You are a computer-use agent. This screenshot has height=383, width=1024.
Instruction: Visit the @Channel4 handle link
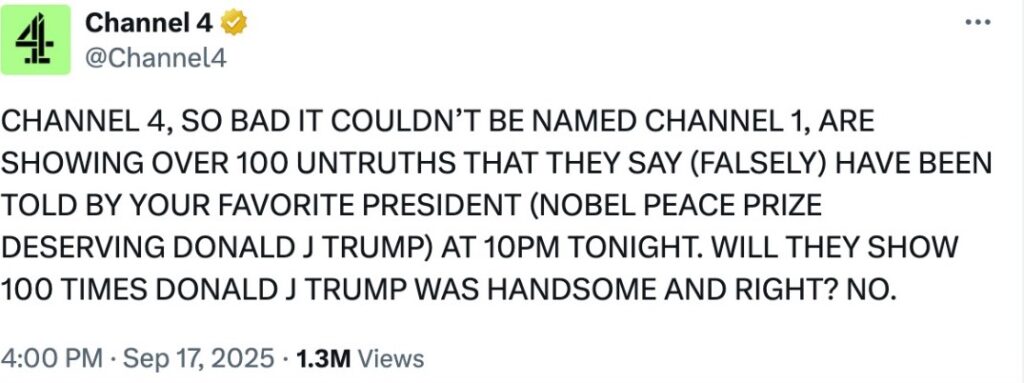pos(155,58)
